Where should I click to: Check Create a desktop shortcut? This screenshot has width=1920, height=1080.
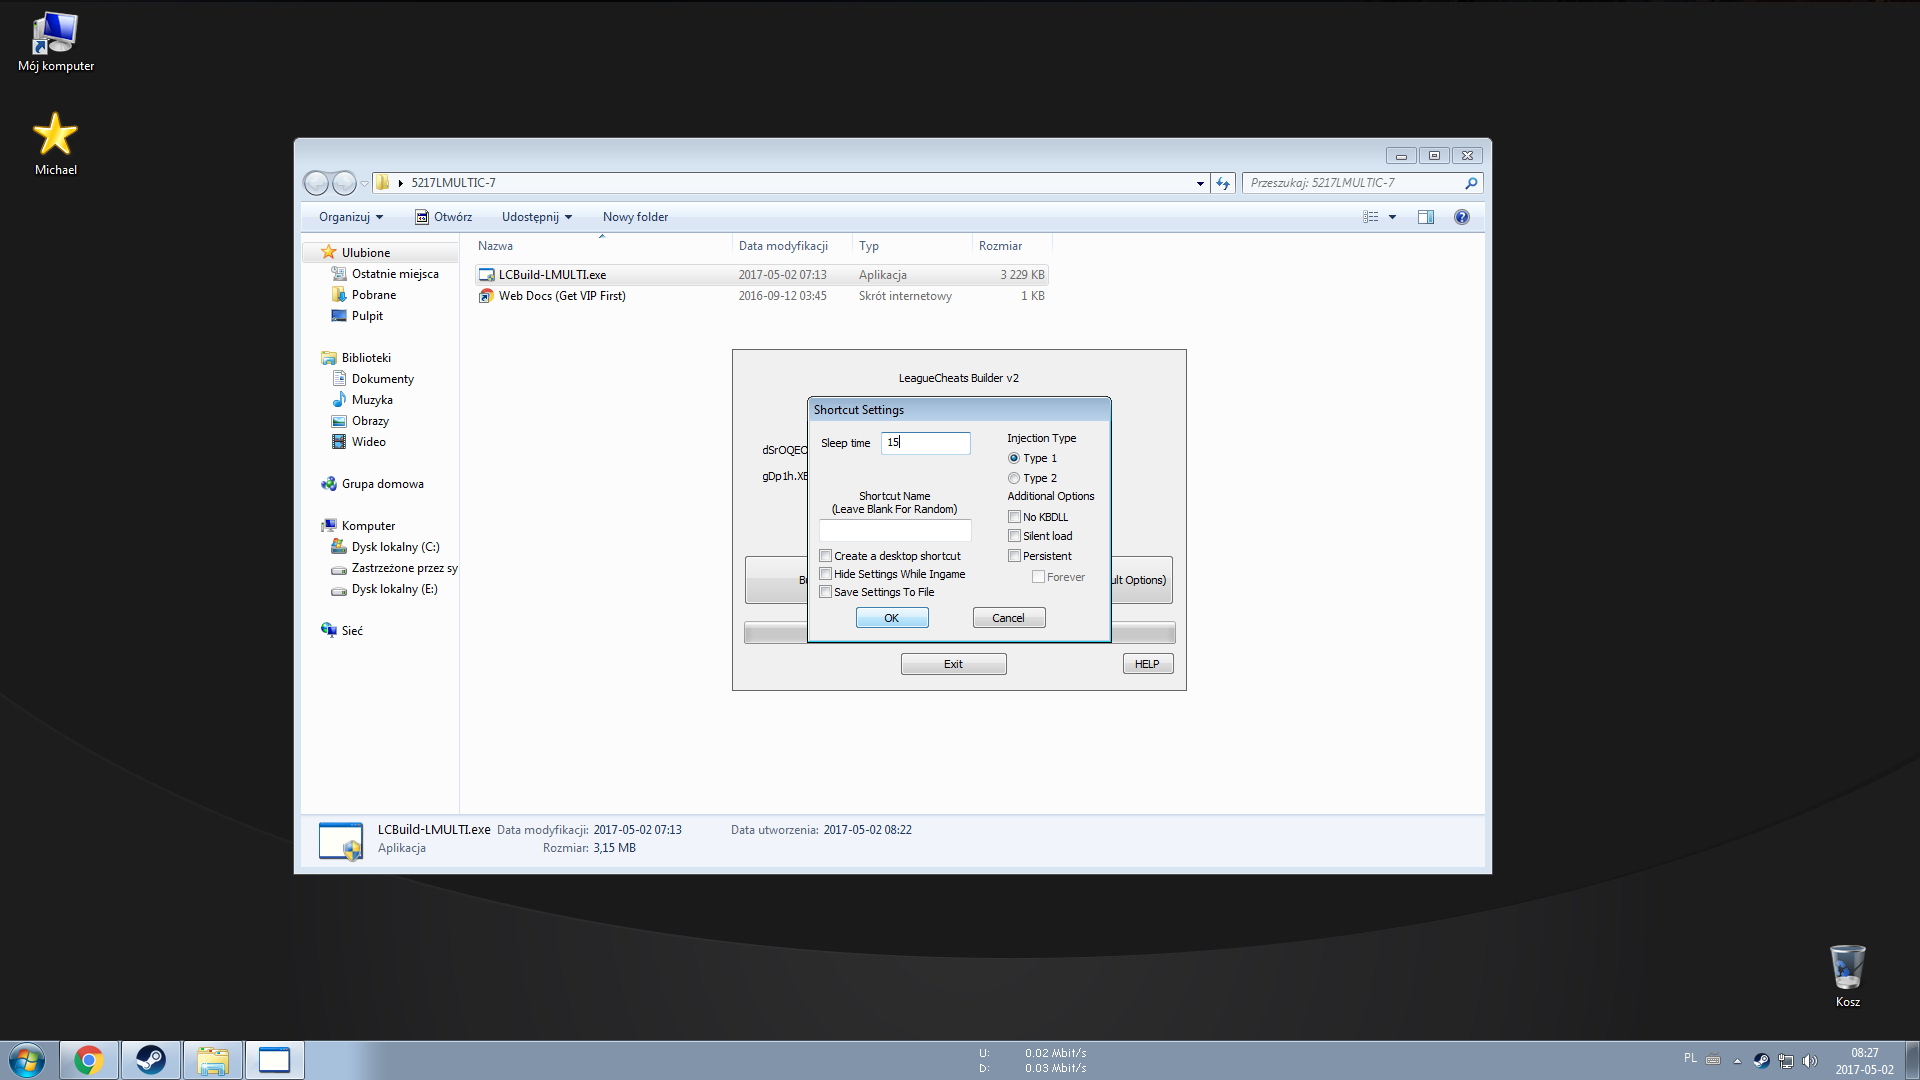[826, 556]
